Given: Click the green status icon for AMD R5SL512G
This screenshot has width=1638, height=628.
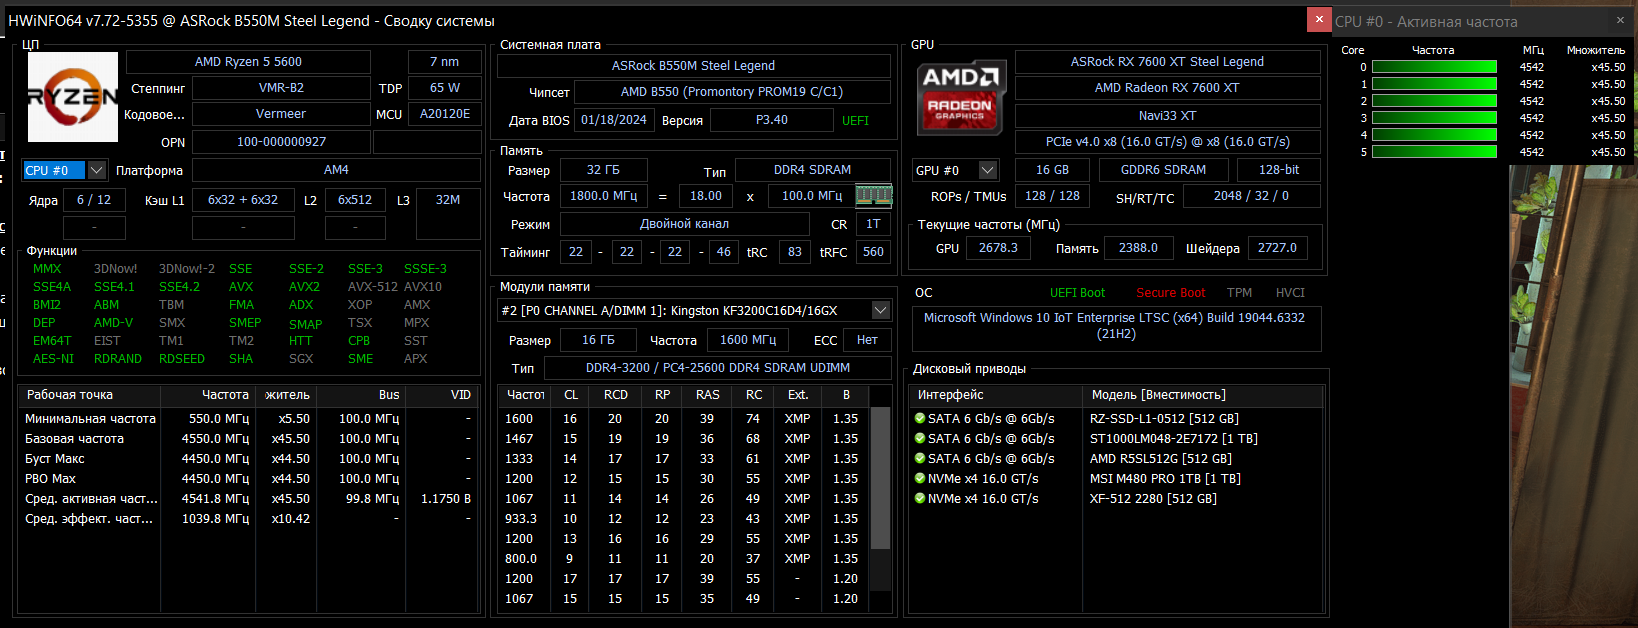Looking at the screenshot, I should pos(920,459).
